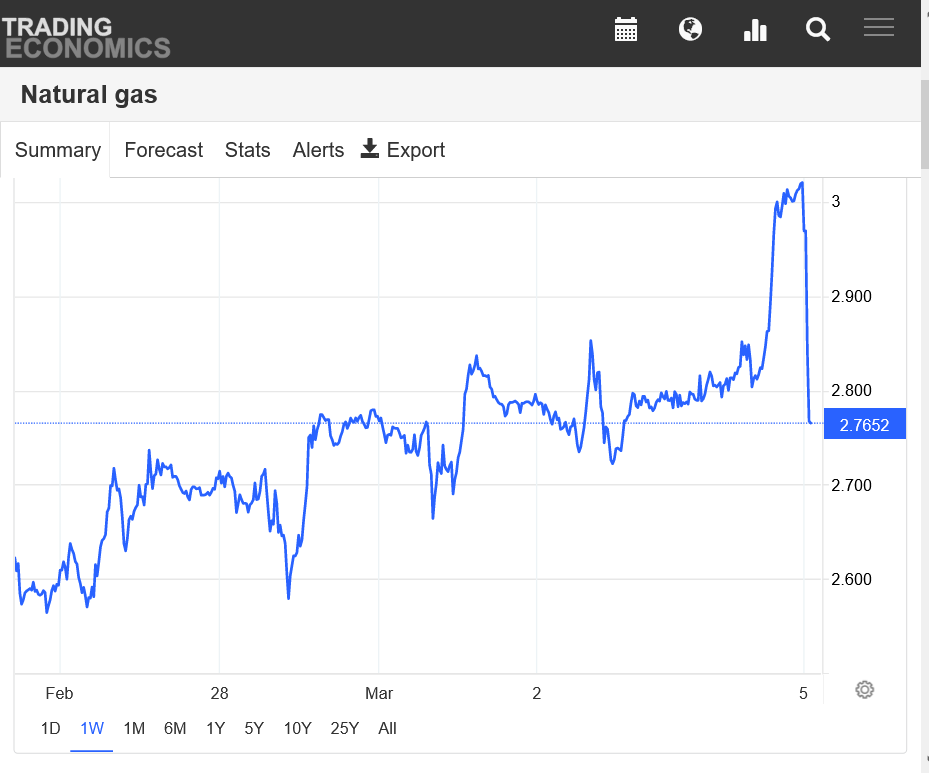
Task: Select 1M time range
Action: [134, 728]
